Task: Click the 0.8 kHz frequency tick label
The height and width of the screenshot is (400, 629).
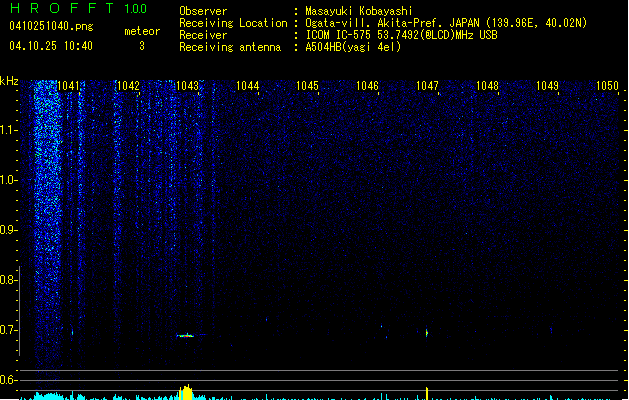Action: [x=8, y=280]
